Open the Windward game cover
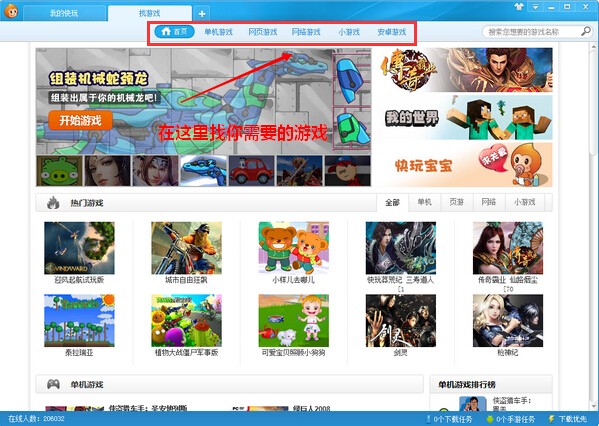The image size is (599, 426). [x=79, y=248]
